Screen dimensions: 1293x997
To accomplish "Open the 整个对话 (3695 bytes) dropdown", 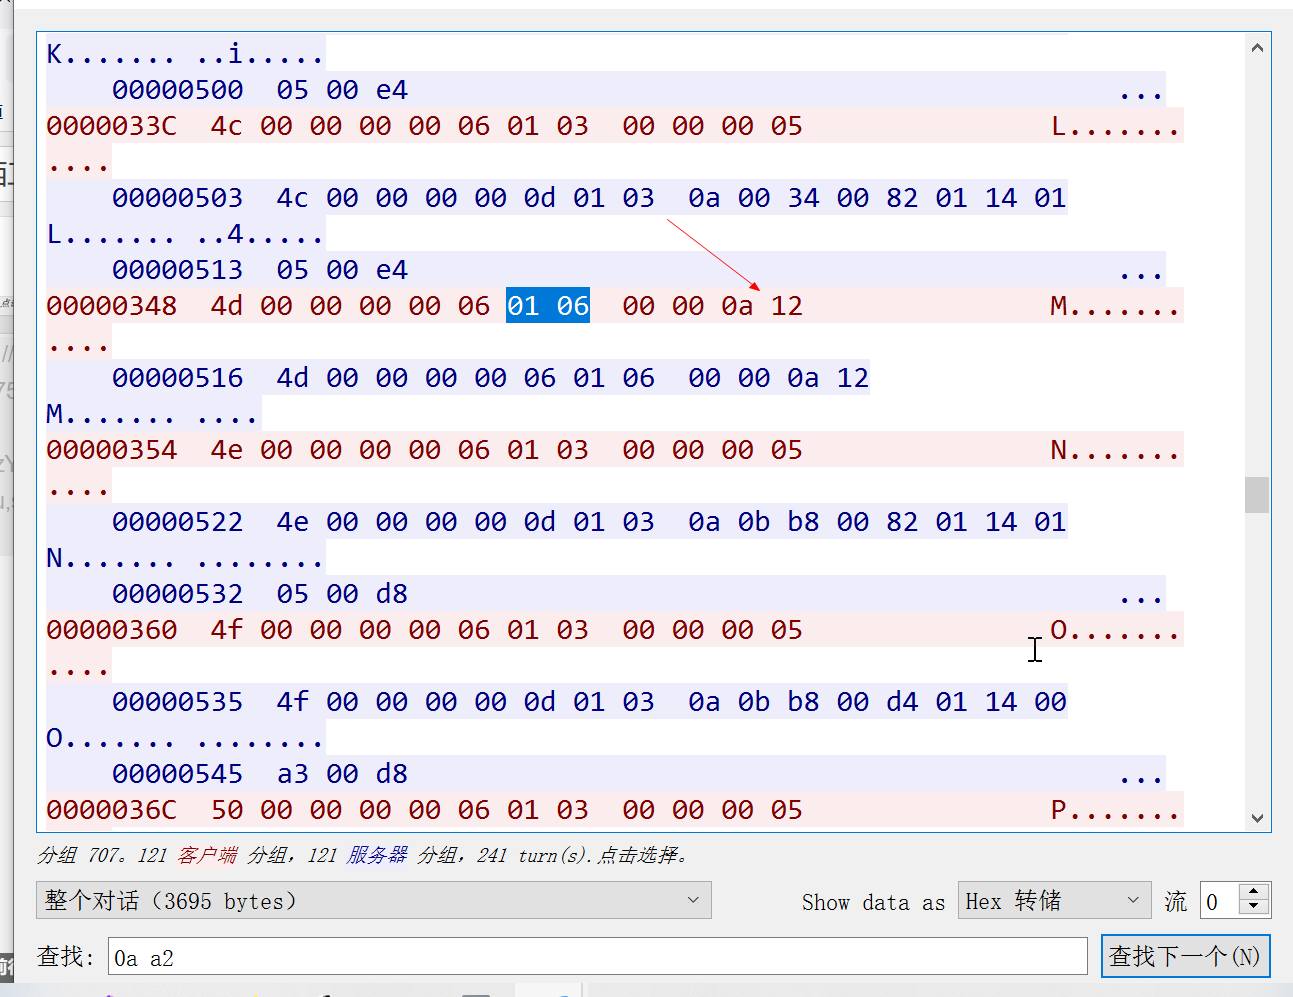I will pos(374,900).
